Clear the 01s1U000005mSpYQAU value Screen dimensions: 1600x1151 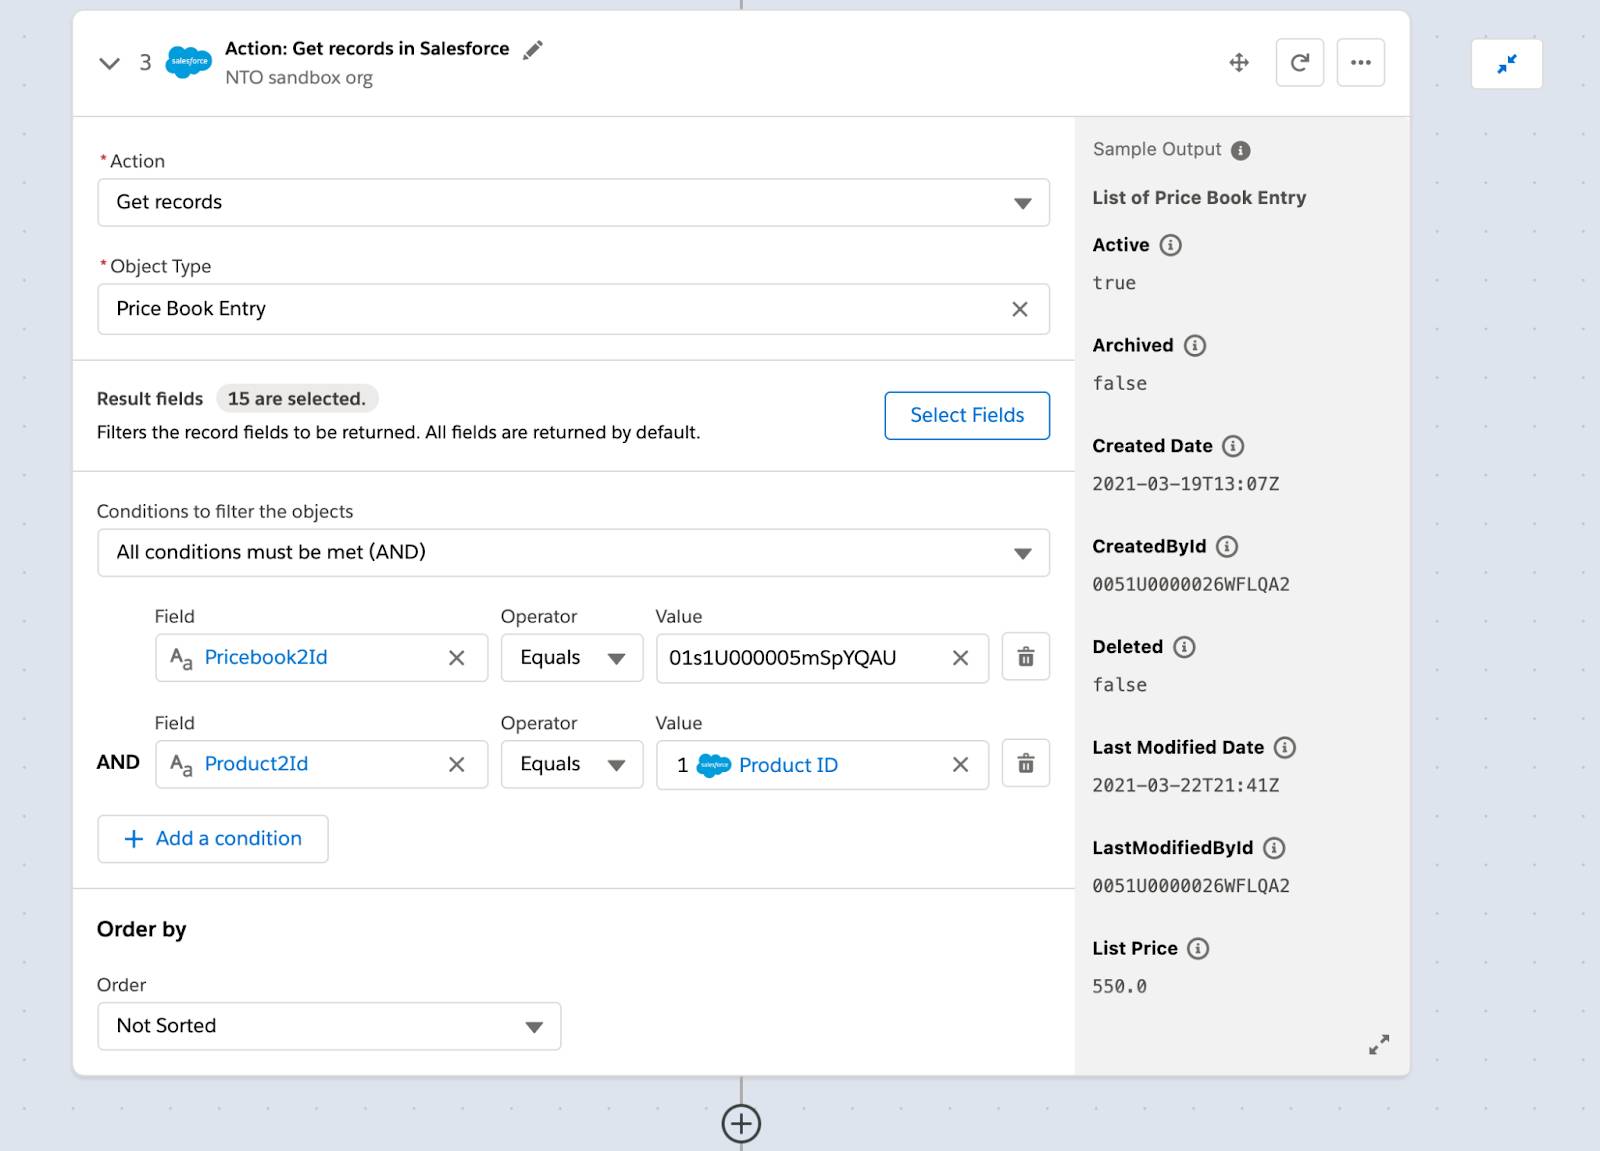[961, 658]
